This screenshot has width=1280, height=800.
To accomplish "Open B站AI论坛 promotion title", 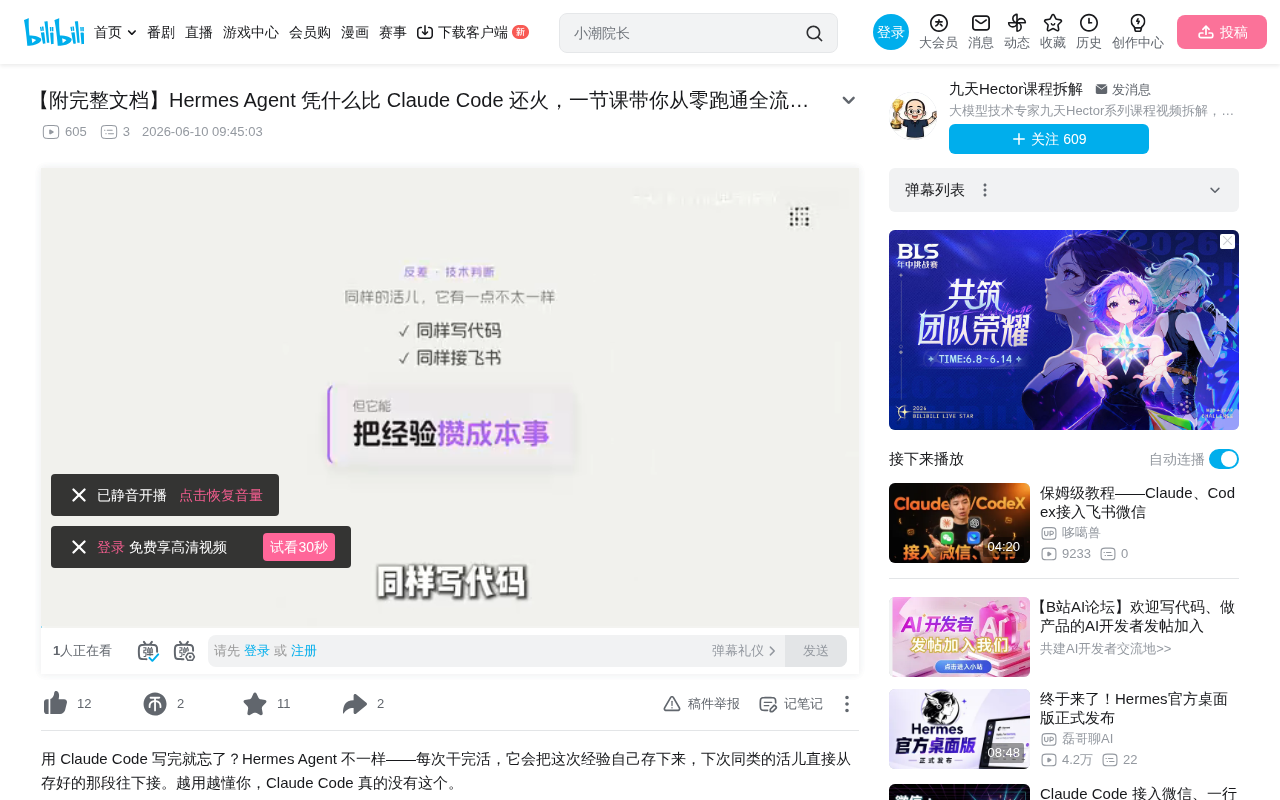I will pyautogui.click(x=1136, y=616).
